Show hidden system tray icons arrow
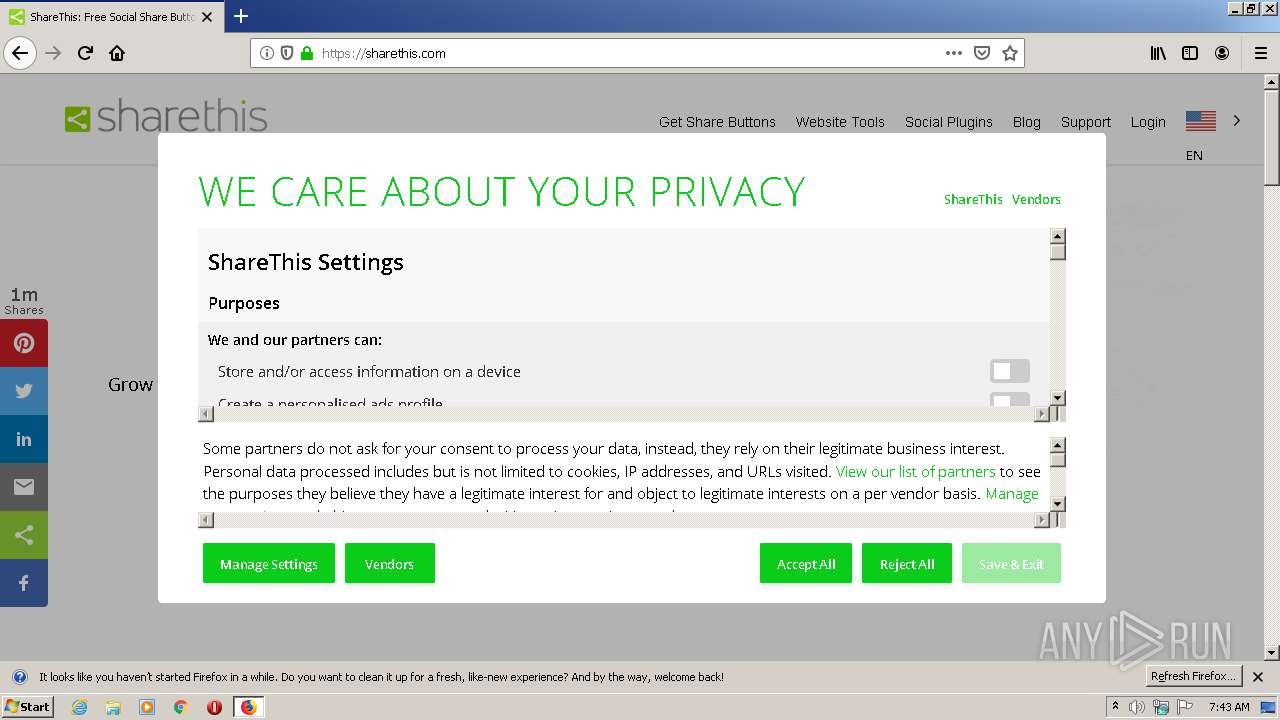Viewport: 1280px width, 720px height. (x=1115, y=707)
